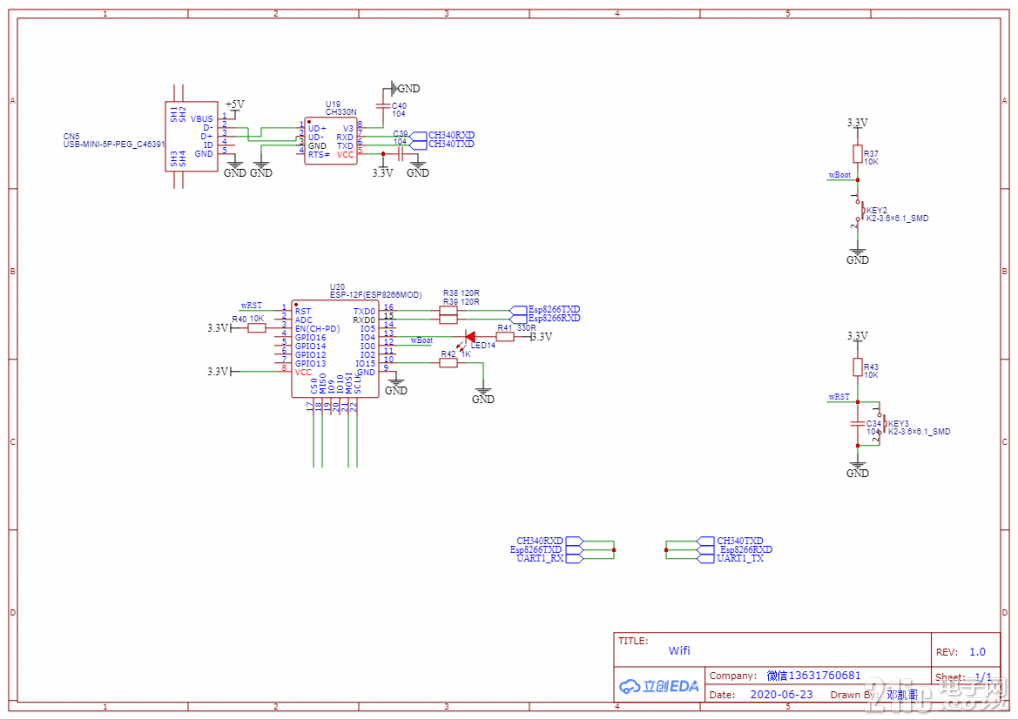Viewport: 1018px width, 720px height.
Task: Select Esp8266TXD net port beside R38
Action: click(545, 310)
